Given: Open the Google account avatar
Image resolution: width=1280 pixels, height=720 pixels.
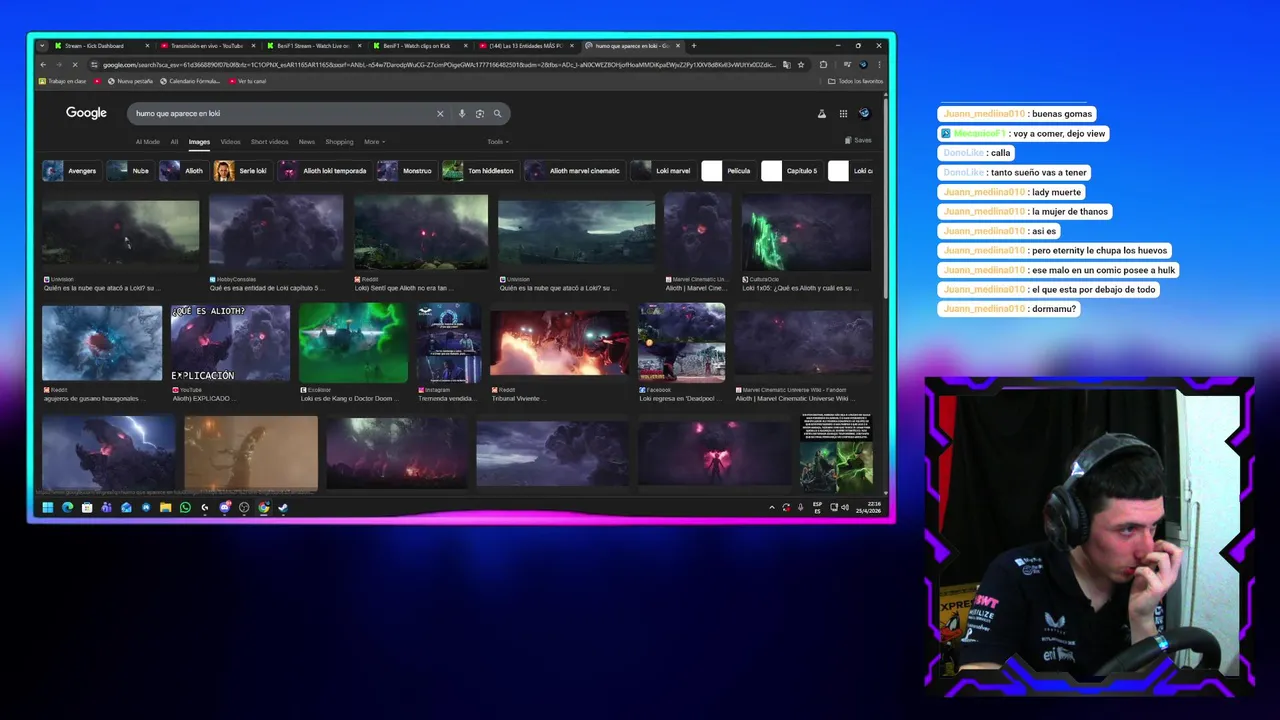Looking at the screenshot, I should [865, 114].
